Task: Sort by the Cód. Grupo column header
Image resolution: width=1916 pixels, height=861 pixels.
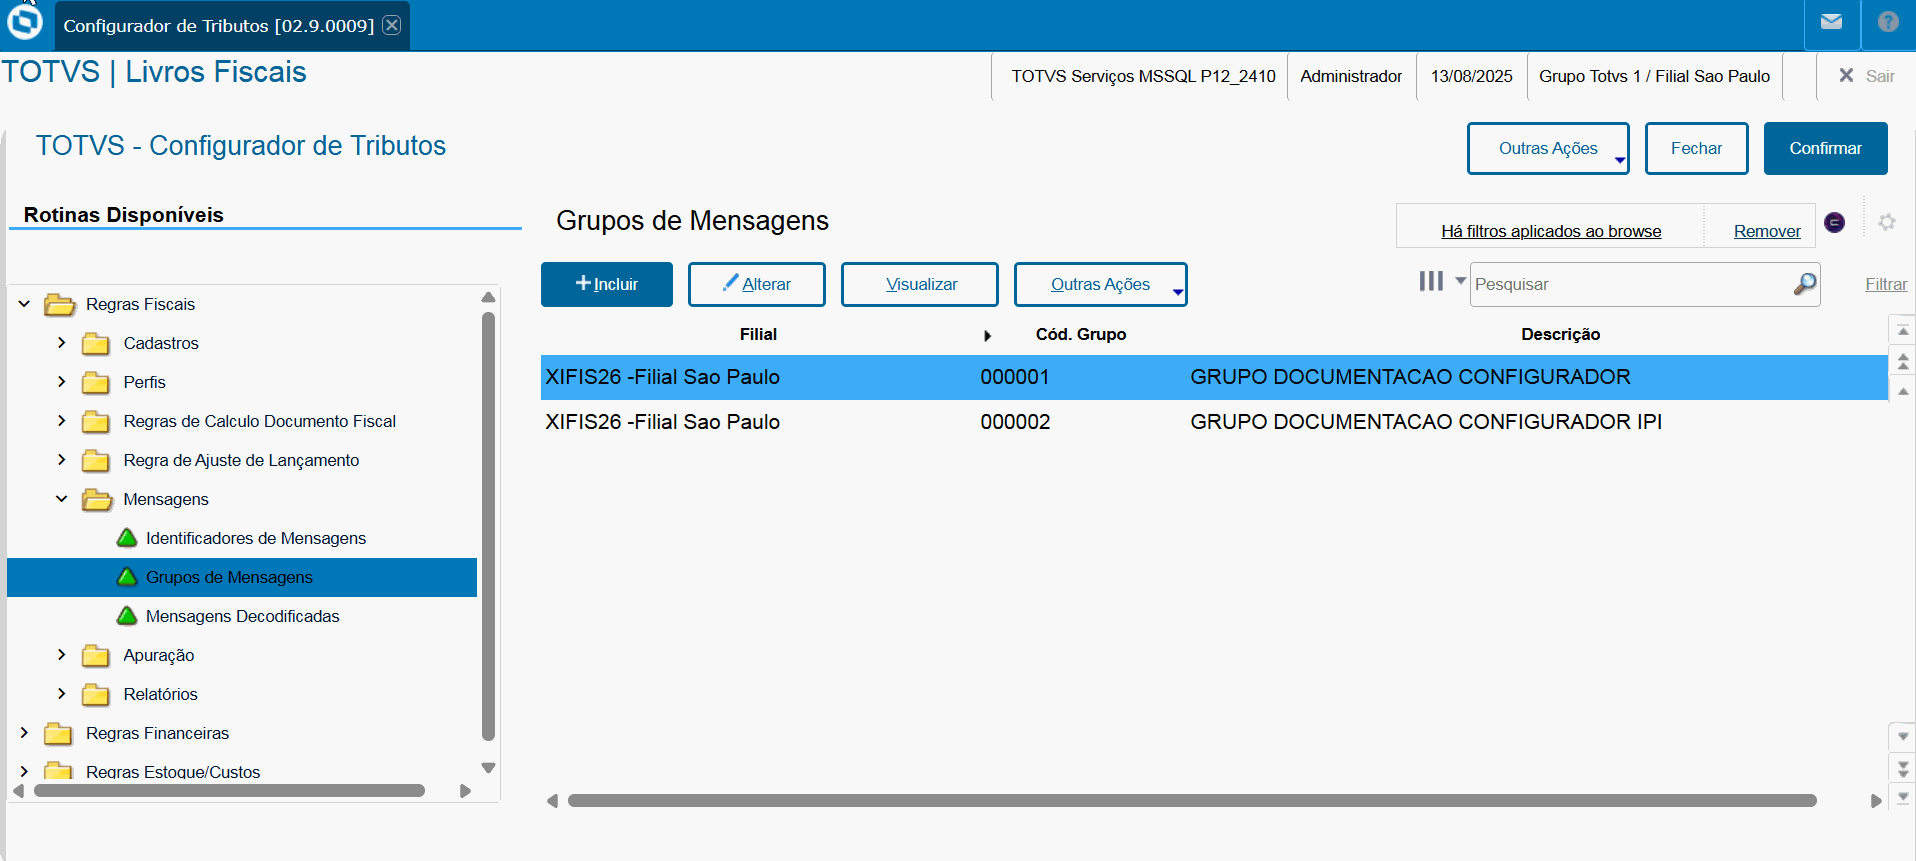Action: tap(1081, 334)
